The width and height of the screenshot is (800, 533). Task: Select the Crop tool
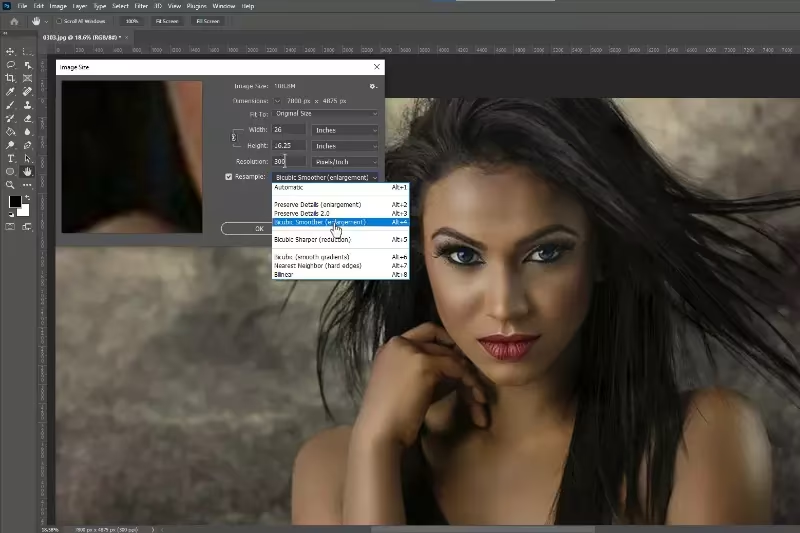click(x=10, y=78)
